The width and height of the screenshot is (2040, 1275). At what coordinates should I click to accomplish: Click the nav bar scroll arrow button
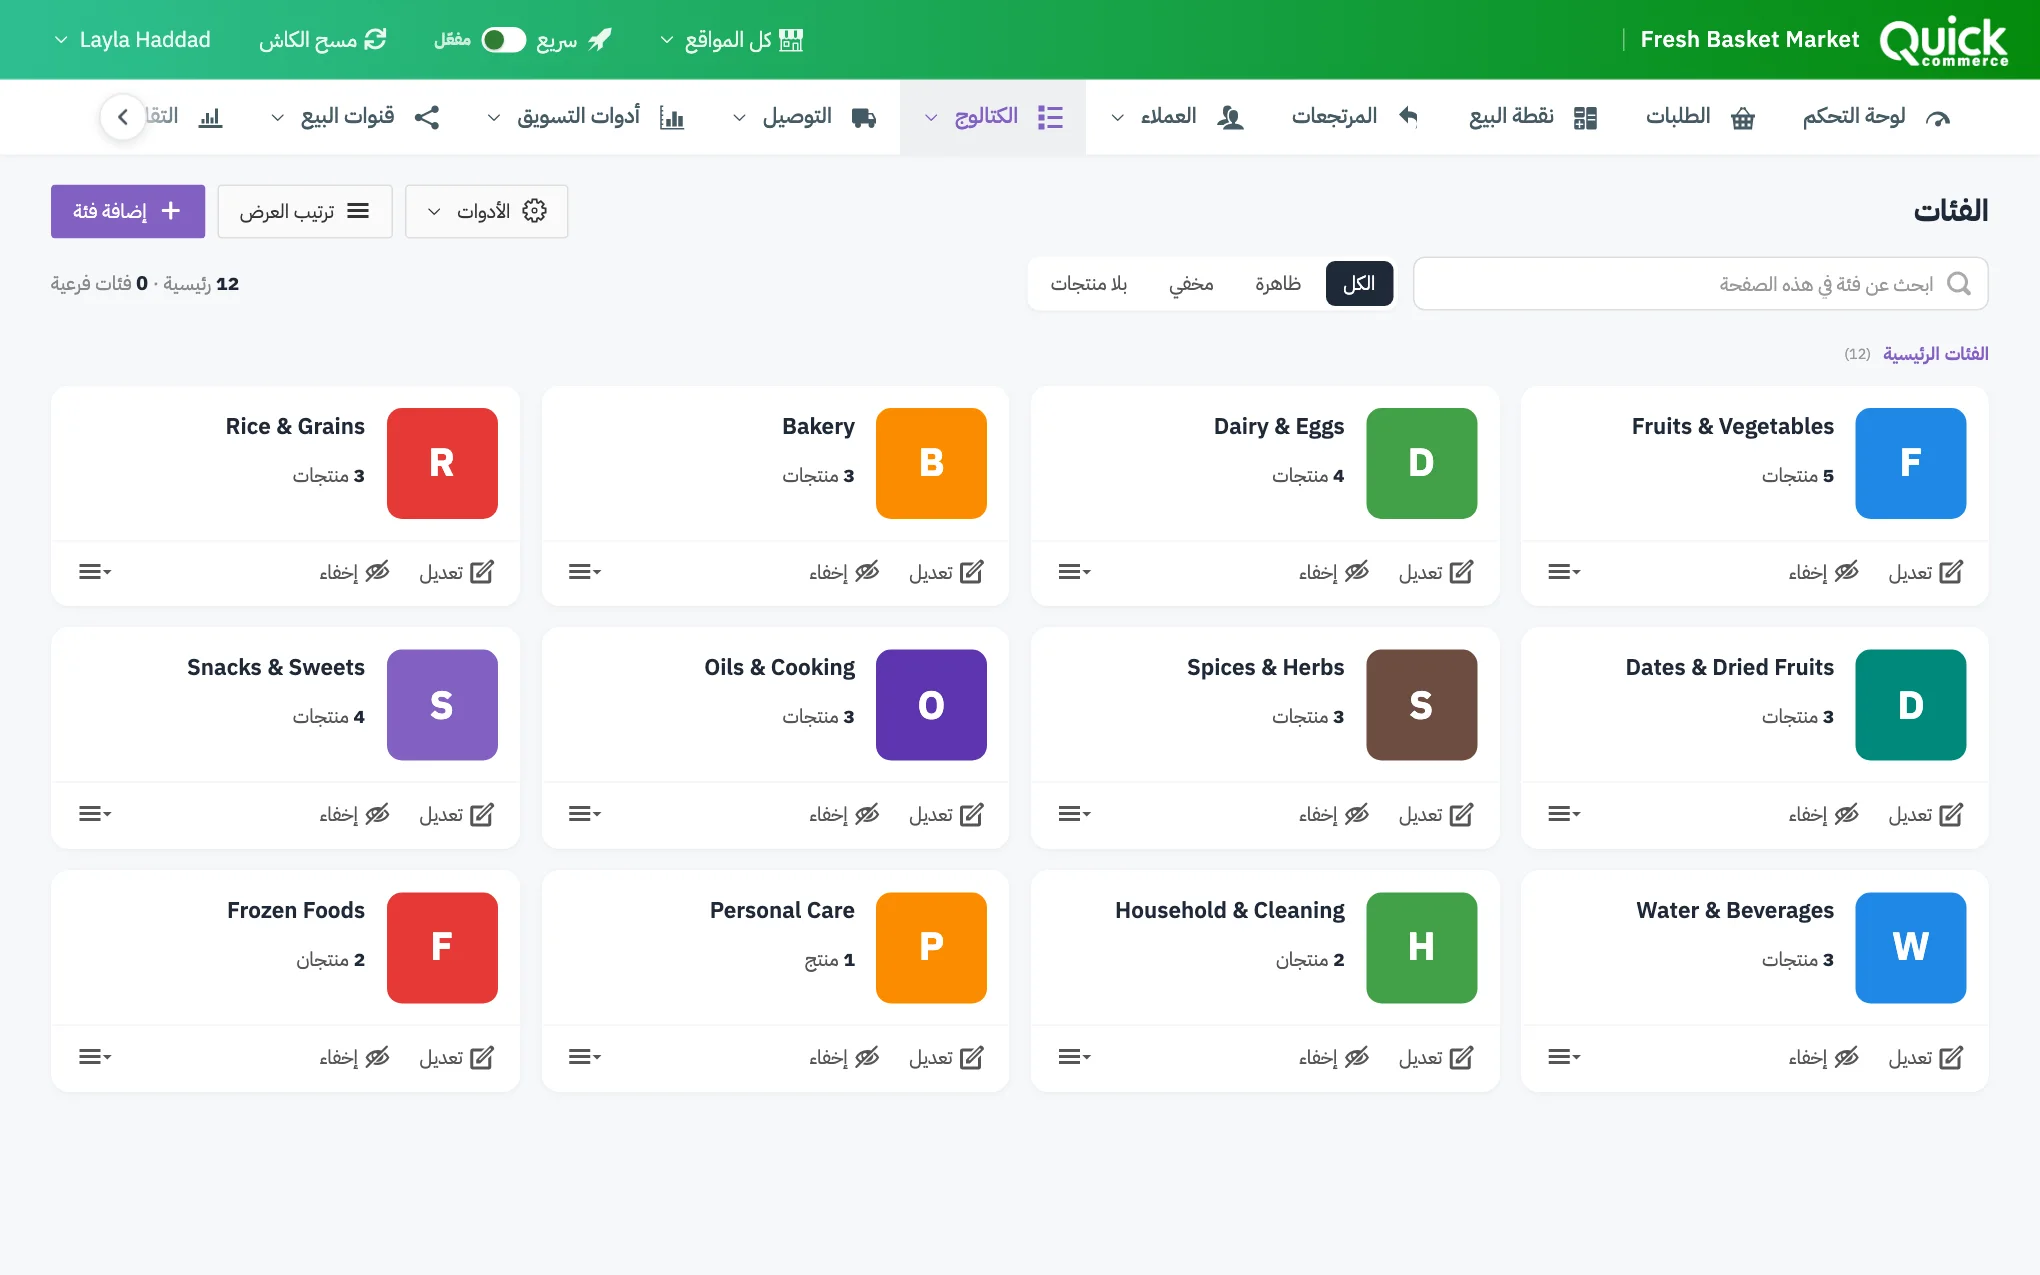click(x=123, y=117)
